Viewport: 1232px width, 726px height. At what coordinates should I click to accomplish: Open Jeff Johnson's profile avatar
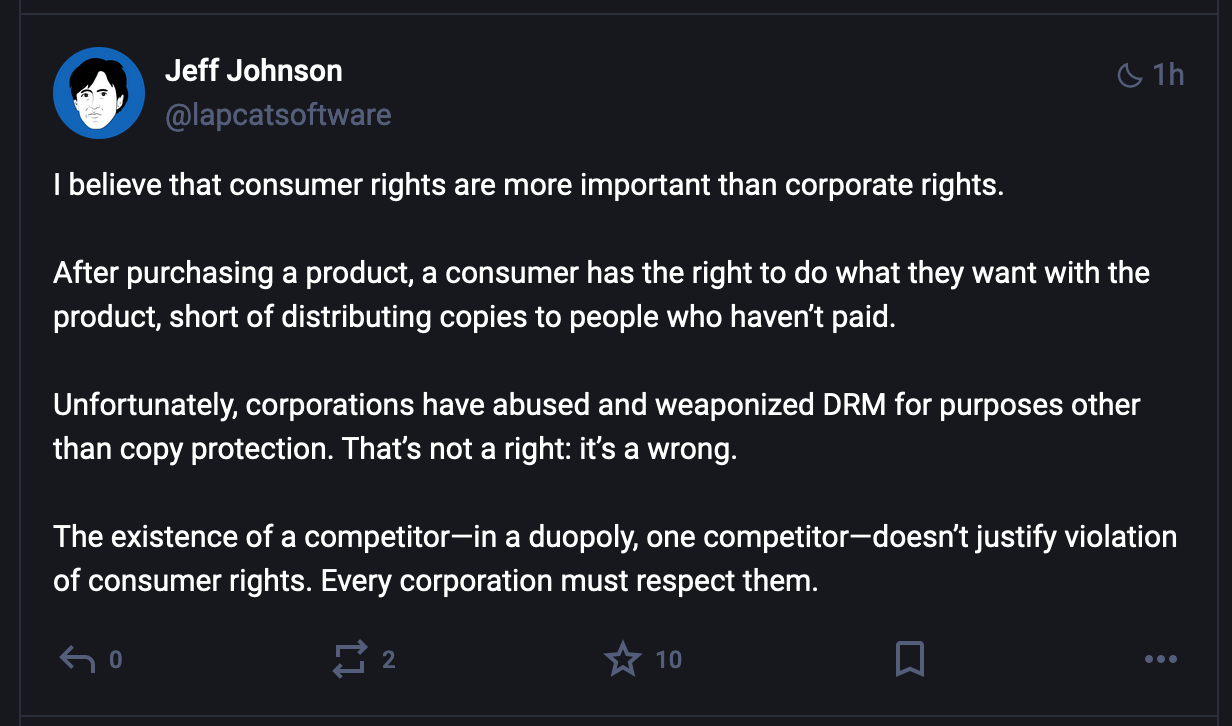99,93
